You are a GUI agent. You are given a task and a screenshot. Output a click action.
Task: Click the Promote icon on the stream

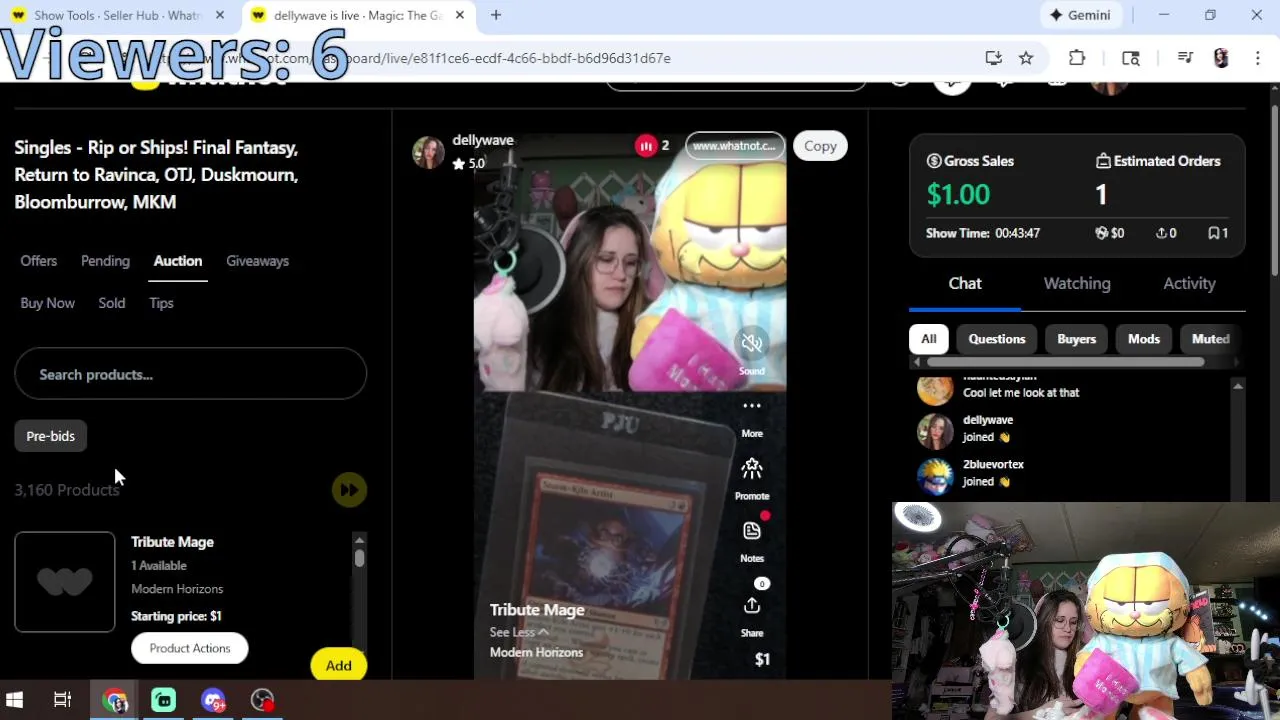tap(752, 468)
